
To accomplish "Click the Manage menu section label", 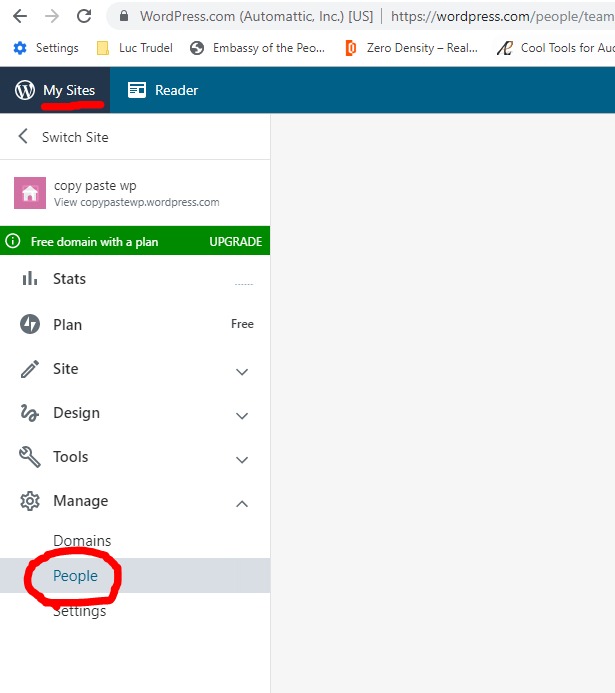I will click(80, 501).
